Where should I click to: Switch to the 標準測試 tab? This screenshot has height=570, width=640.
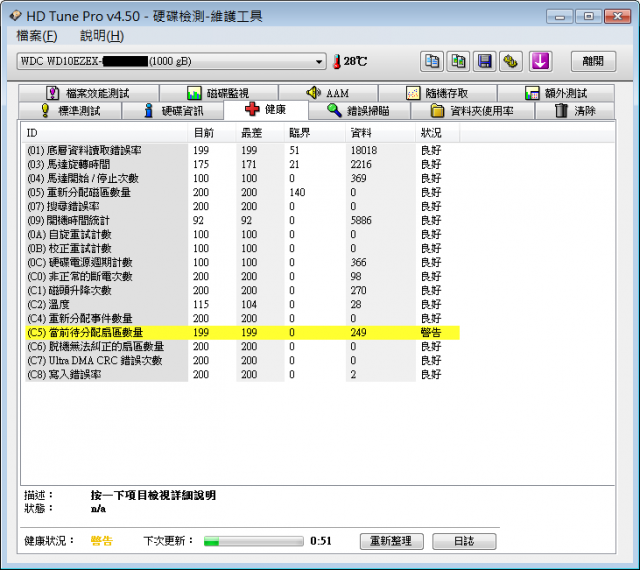[x=70, y=111]
